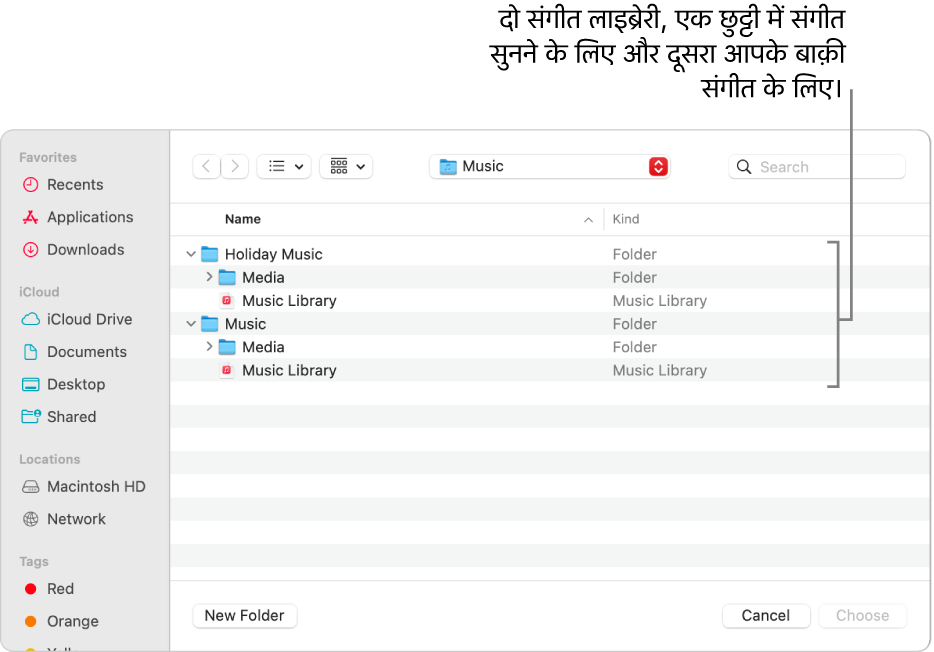Click Media folder icon inside Music folder
934x652 pixels.
tap(227, 347)
